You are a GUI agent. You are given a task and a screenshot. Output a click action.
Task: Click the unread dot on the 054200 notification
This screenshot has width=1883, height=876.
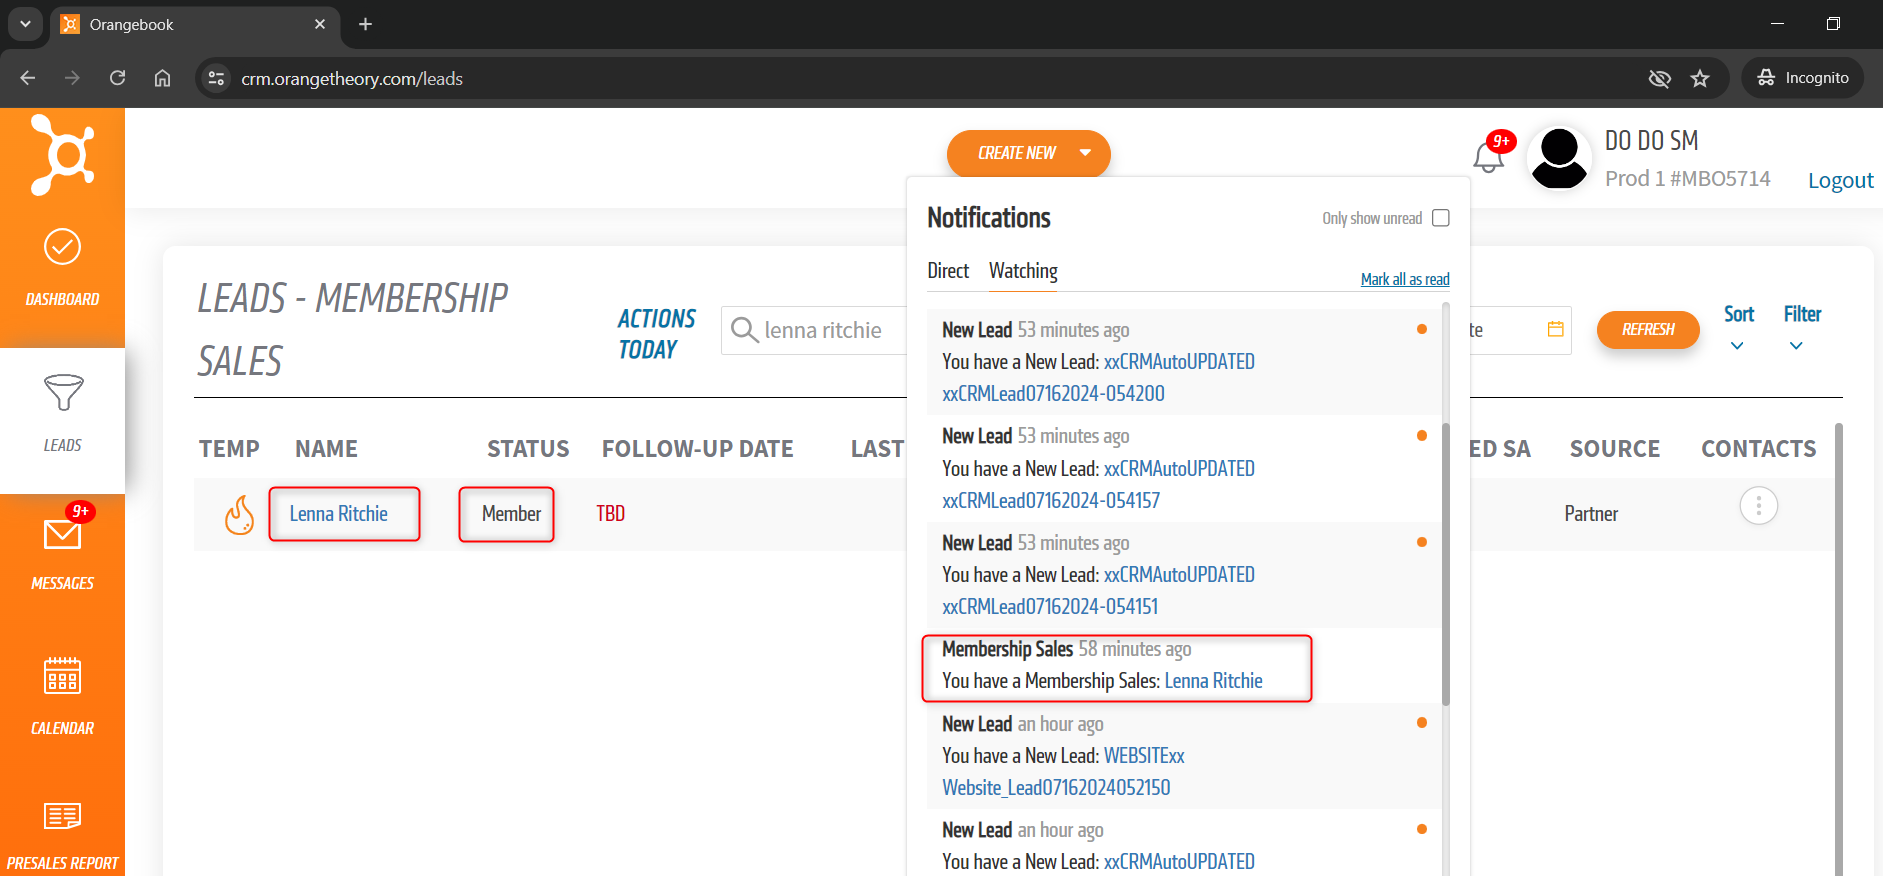pos(1422,329)
